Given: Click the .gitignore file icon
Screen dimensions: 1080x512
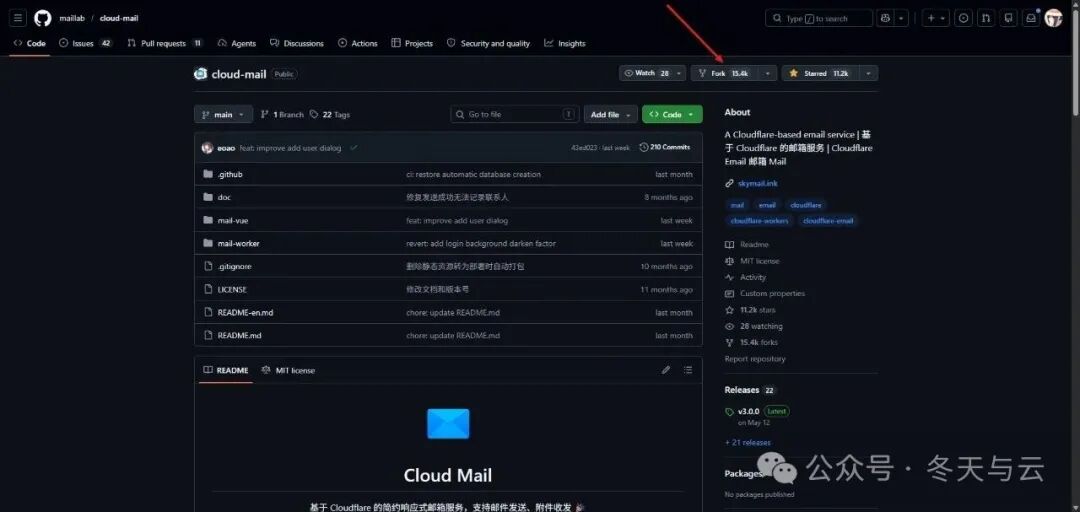Looking at the screenshot, I should (x=208, y=266).
